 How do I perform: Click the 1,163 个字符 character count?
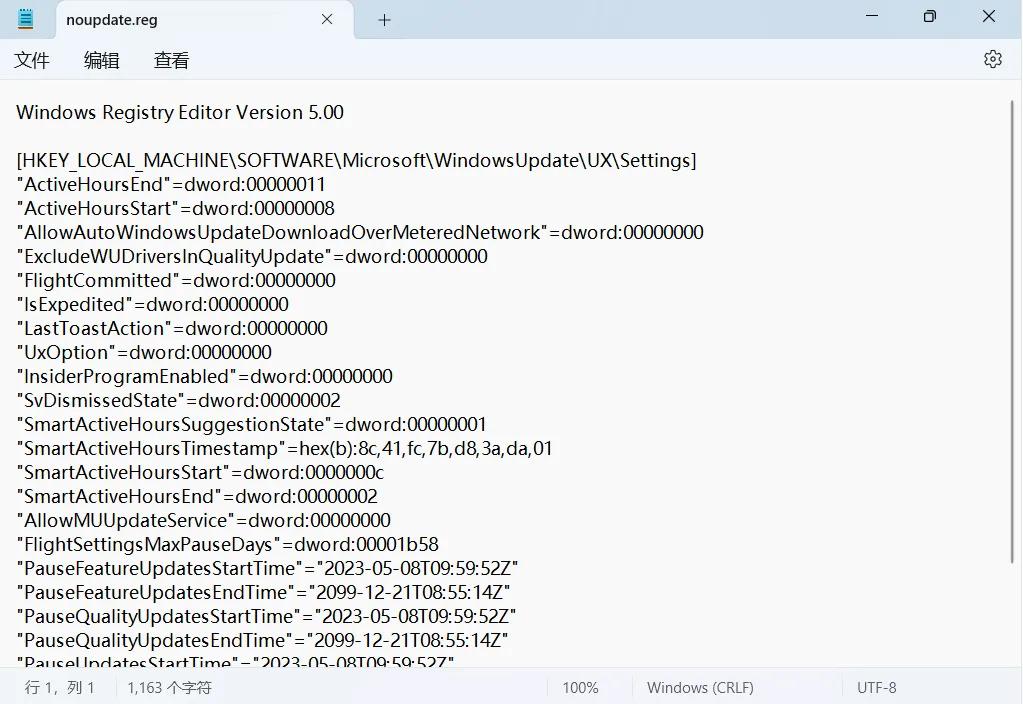[x=169, y=688]
